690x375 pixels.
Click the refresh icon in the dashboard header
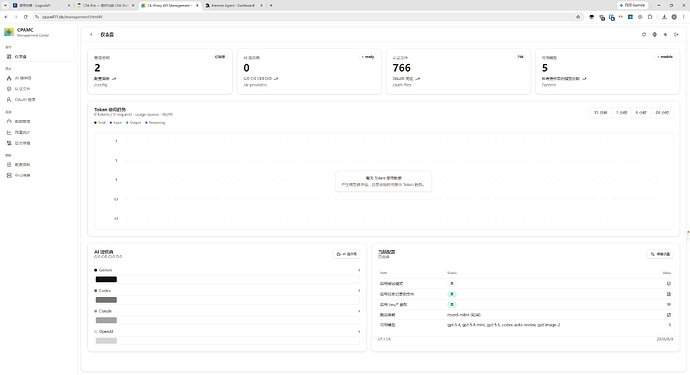644,34
